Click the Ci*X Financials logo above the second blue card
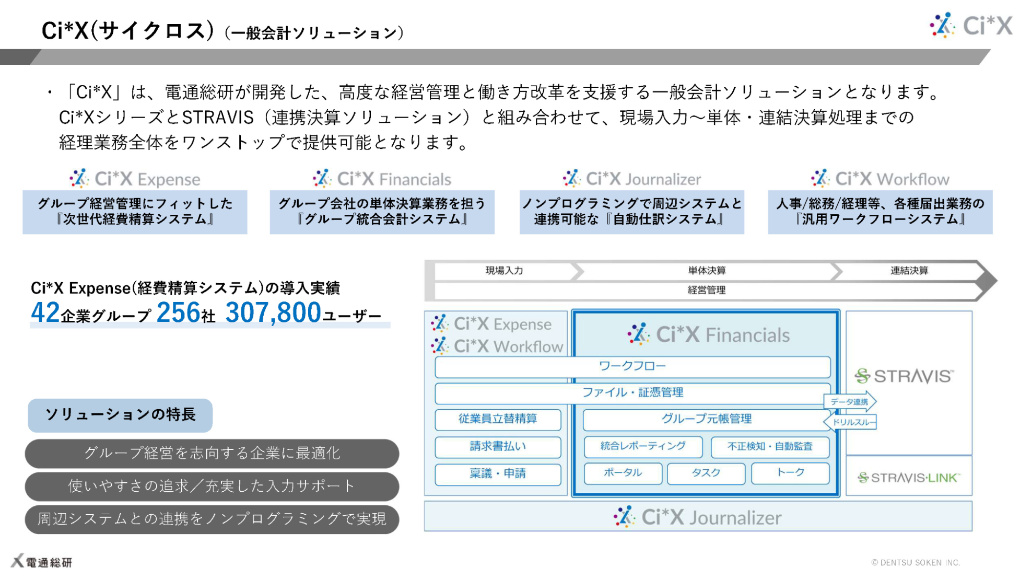Screen dimensions: 1020x579 click(382, 178)
